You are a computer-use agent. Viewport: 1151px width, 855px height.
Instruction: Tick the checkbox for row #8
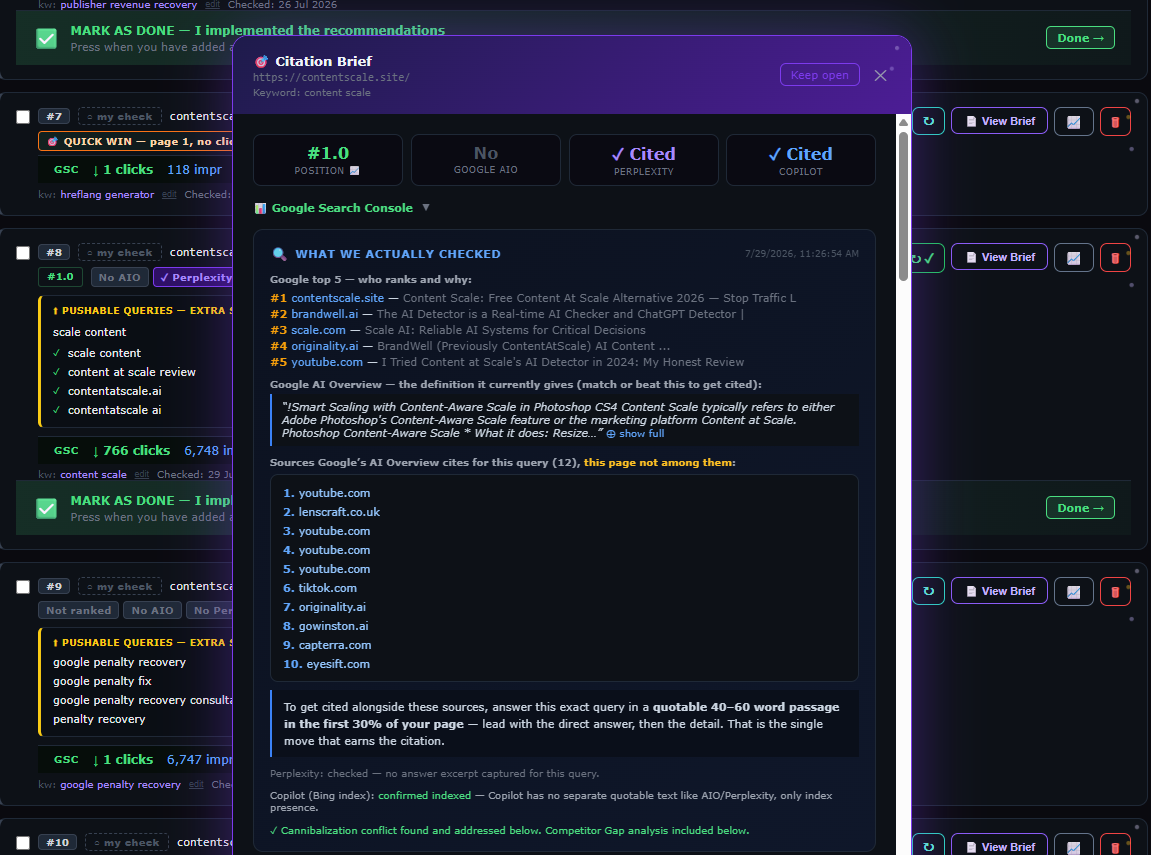(x=23, y=252)
